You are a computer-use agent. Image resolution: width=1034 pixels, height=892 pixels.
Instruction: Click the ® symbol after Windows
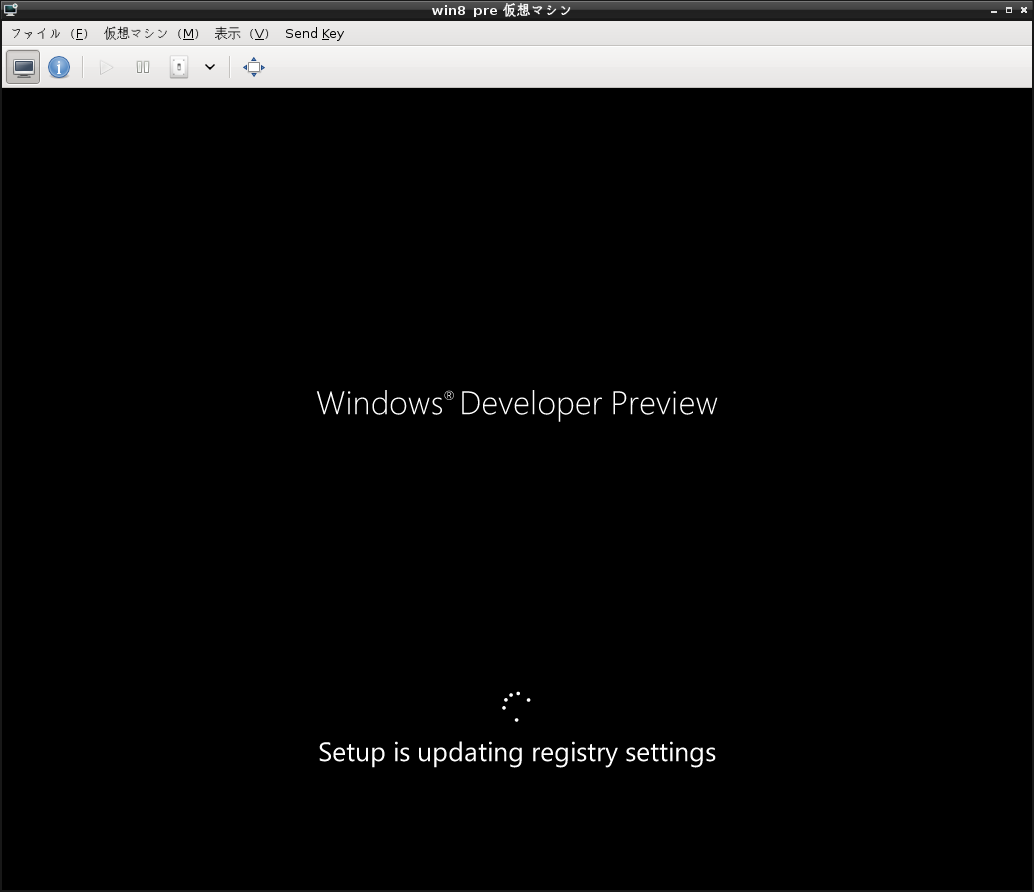tap(449, 395)
